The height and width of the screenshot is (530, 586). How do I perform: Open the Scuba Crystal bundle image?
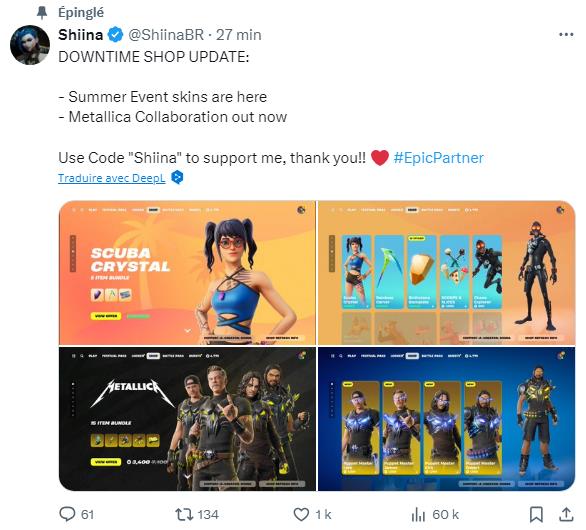(188, 273)
